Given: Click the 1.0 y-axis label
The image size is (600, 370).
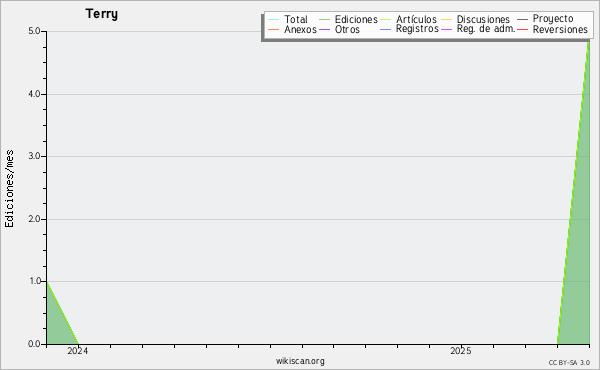Looking at the screenshot, I should tap(34, 281).
